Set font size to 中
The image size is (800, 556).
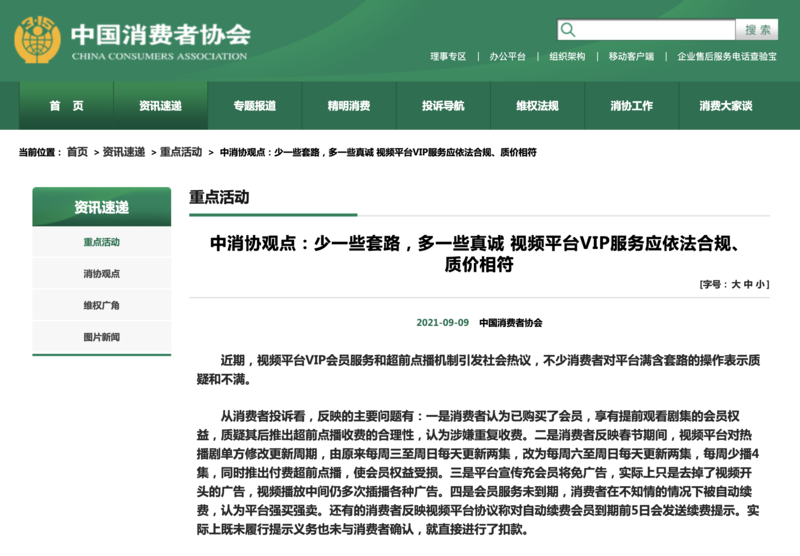pos(748,284)
